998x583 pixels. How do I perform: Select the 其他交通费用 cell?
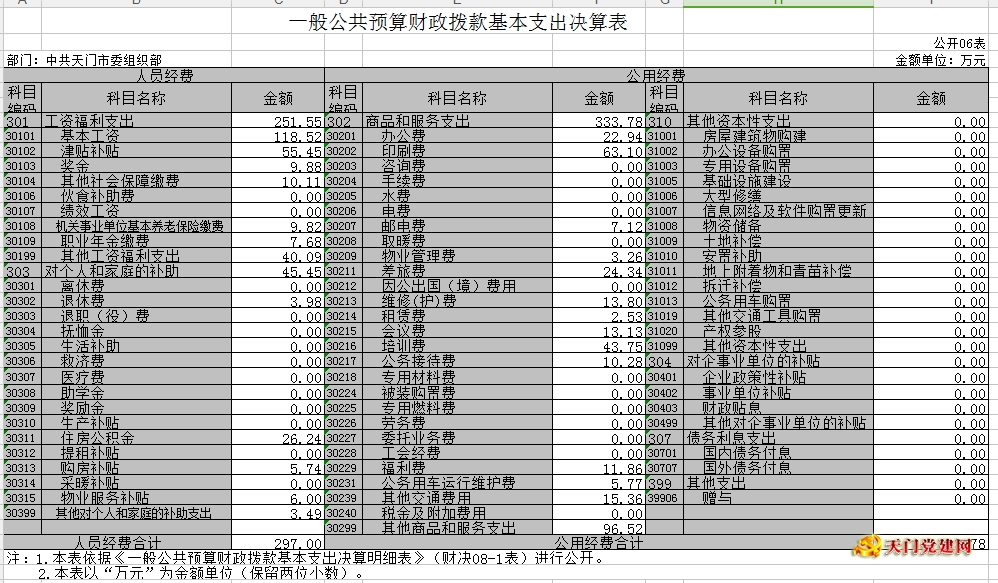click(x=458, y=498)
